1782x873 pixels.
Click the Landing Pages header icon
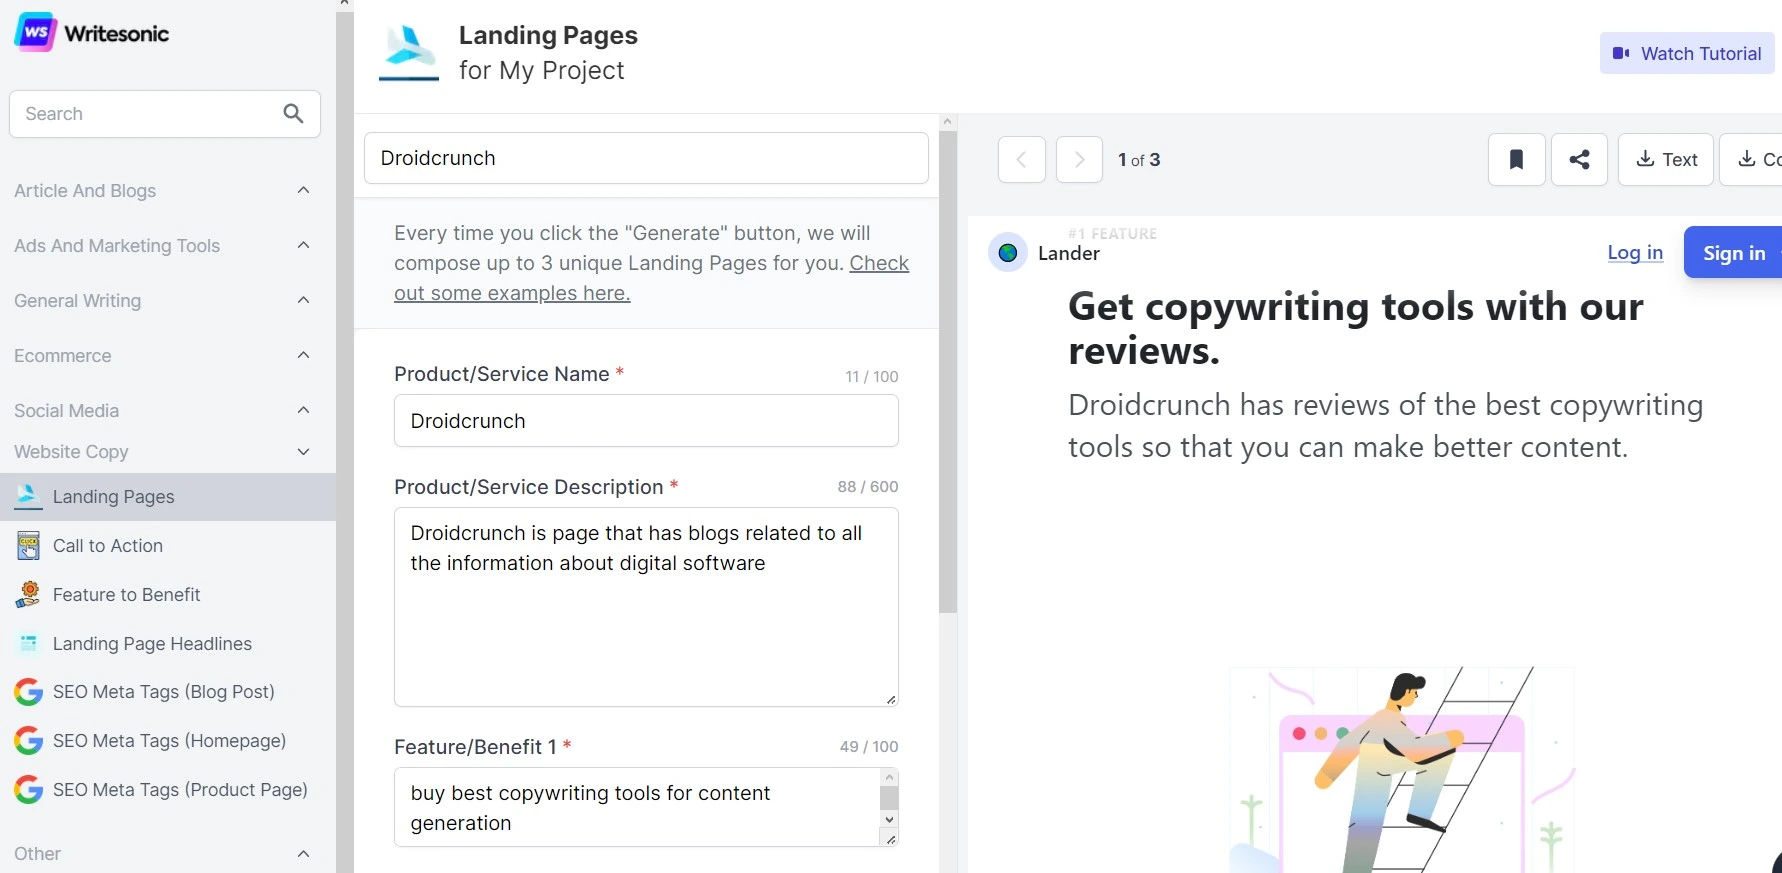409,52
